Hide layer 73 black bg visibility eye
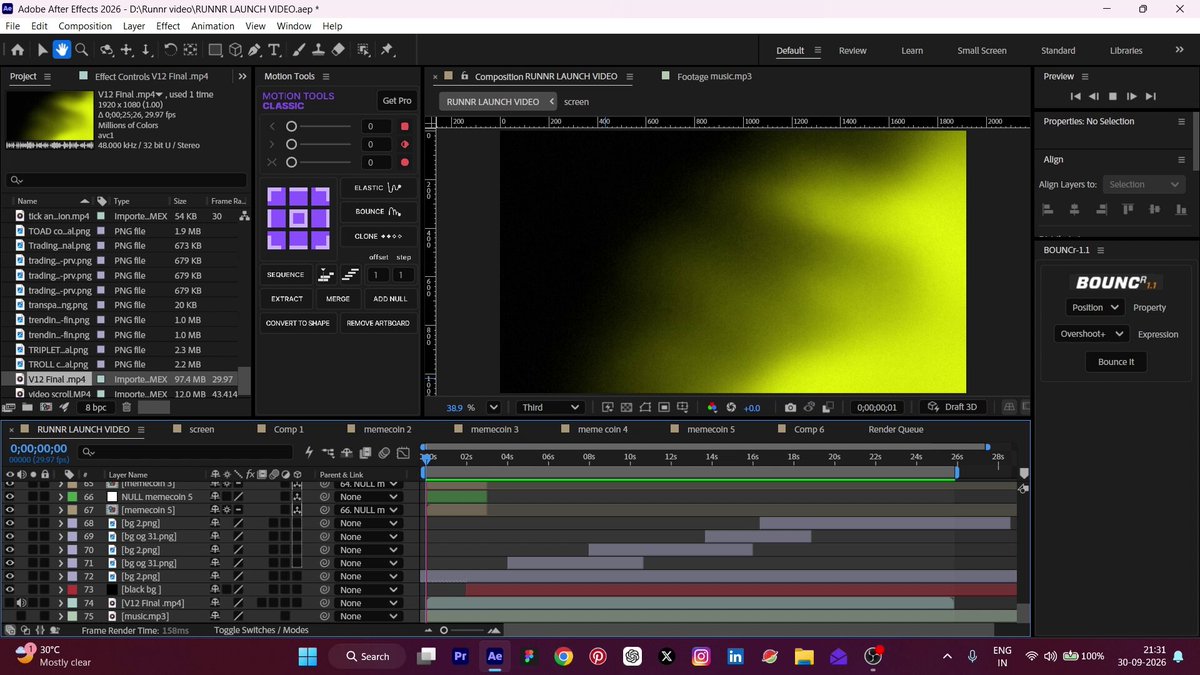 (x=10, y=590)
